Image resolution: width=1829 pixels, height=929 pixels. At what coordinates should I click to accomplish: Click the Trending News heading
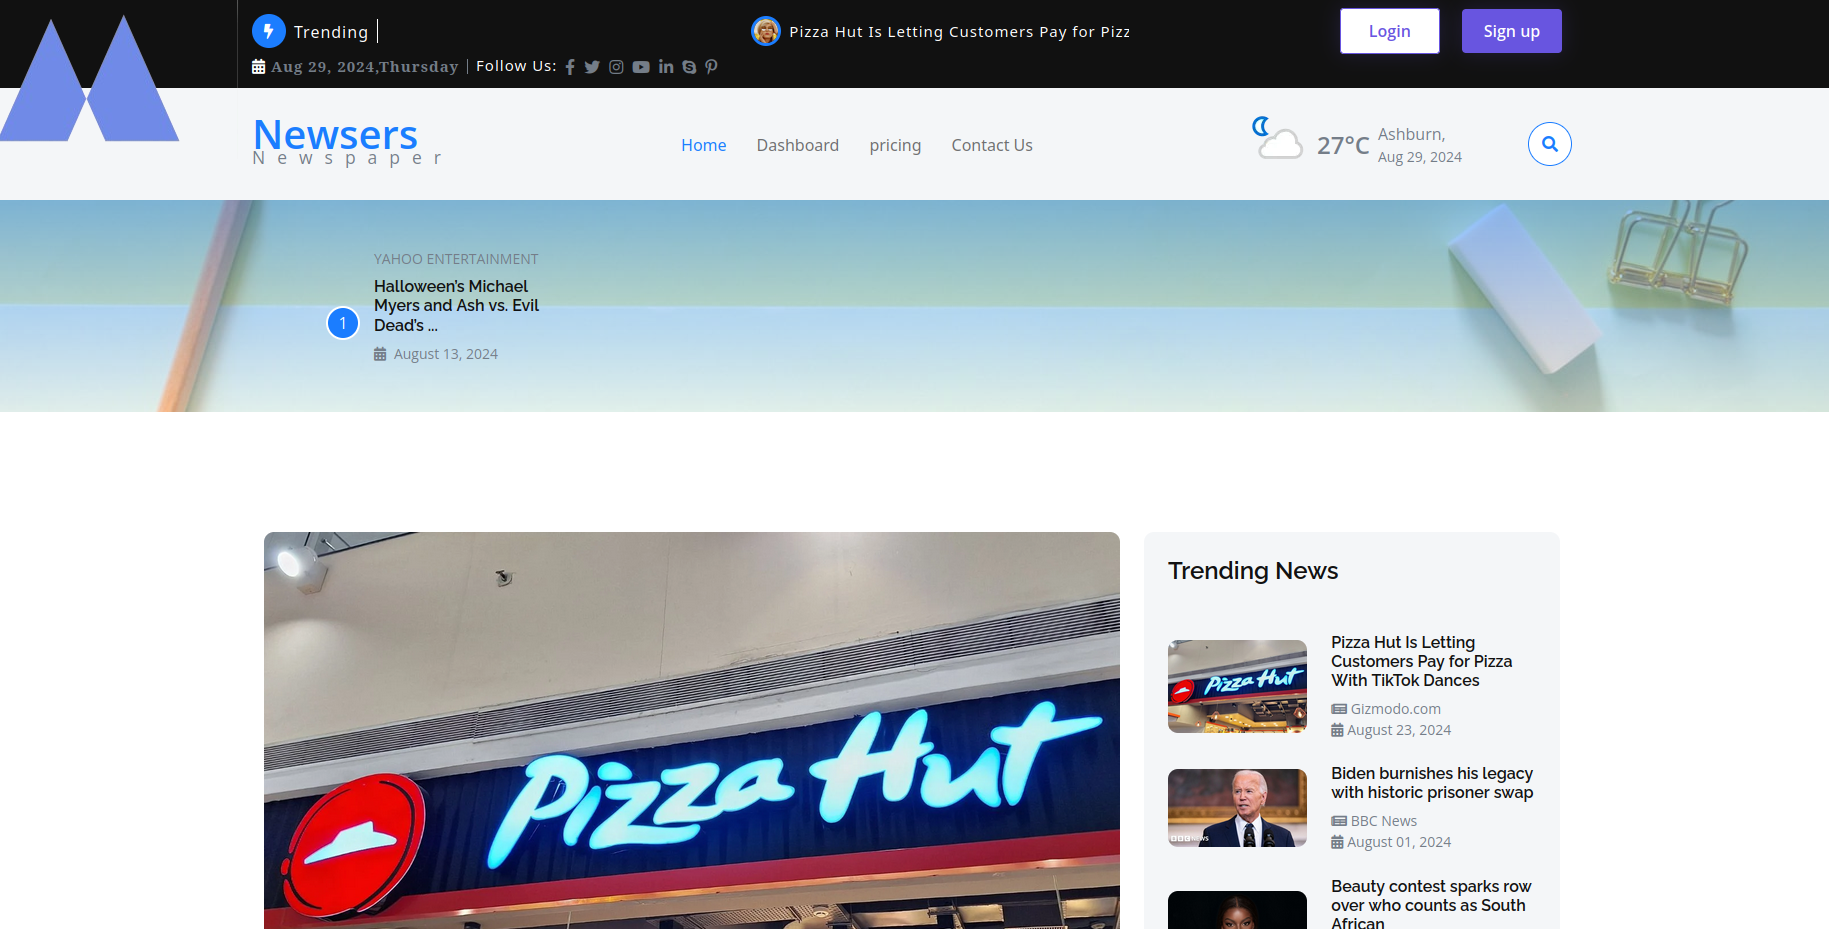1253,571
